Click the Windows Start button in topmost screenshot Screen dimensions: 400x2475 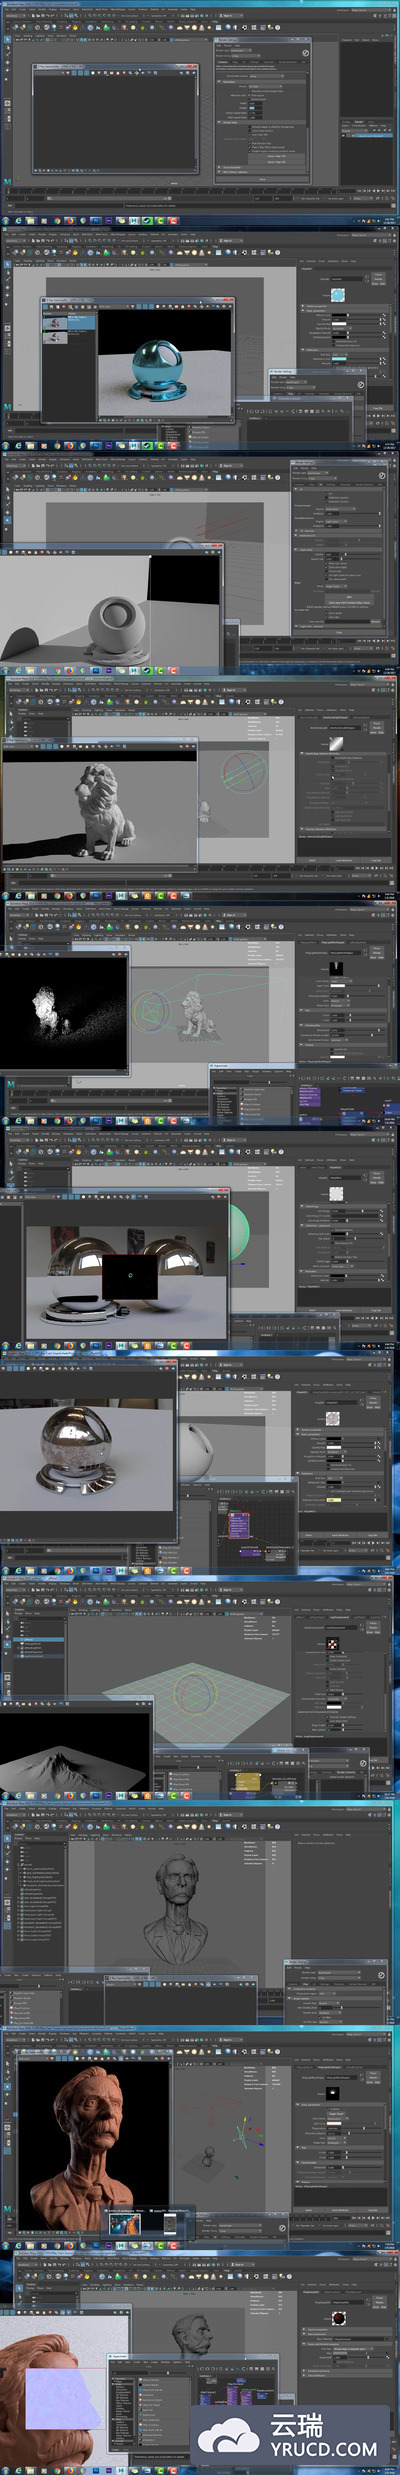6,219
